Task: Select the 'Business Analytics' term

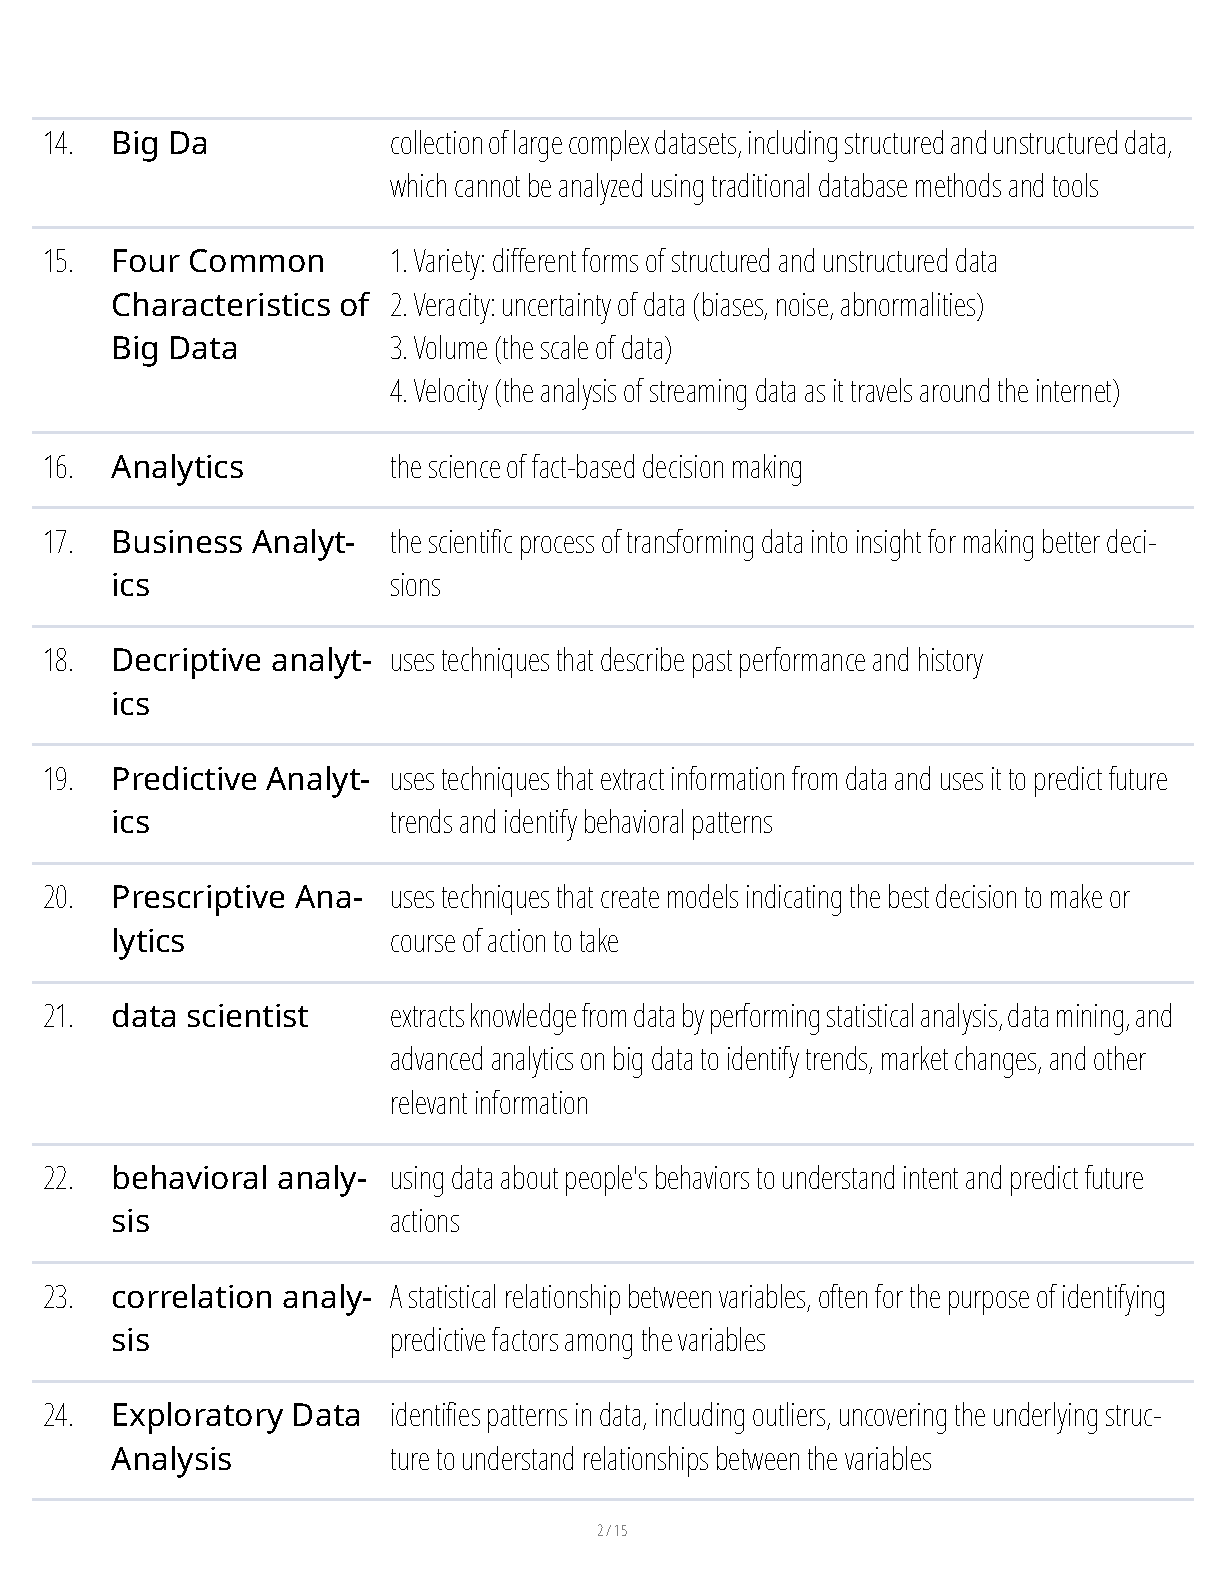Action: pyautogui.click(x=232, y=563)
